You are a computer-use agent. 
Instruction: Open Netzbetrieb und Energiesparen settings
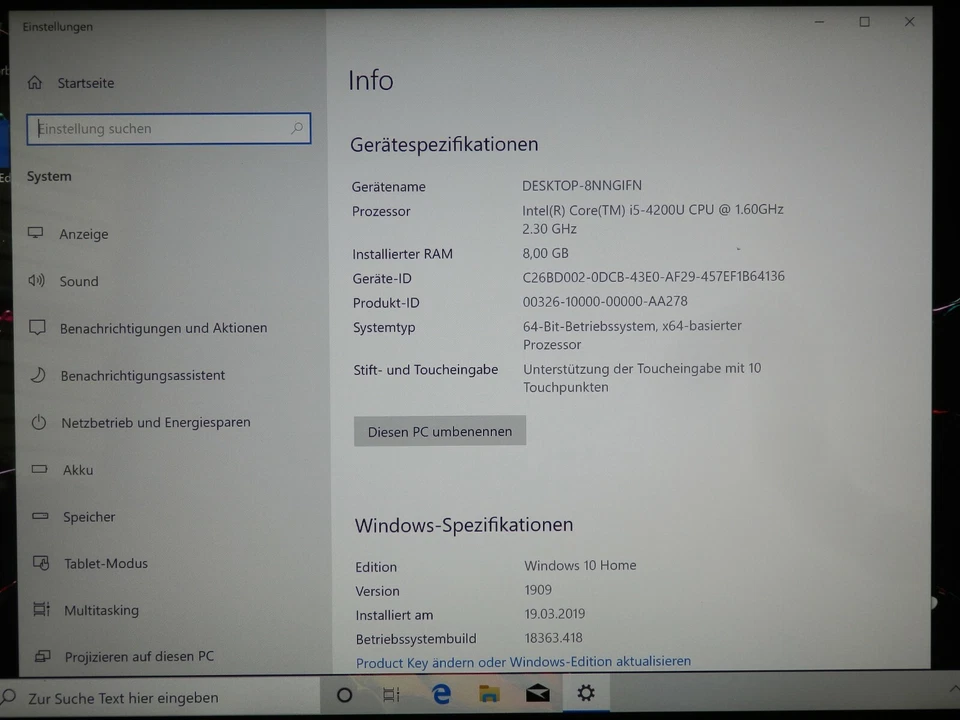(x=157, y=422)
